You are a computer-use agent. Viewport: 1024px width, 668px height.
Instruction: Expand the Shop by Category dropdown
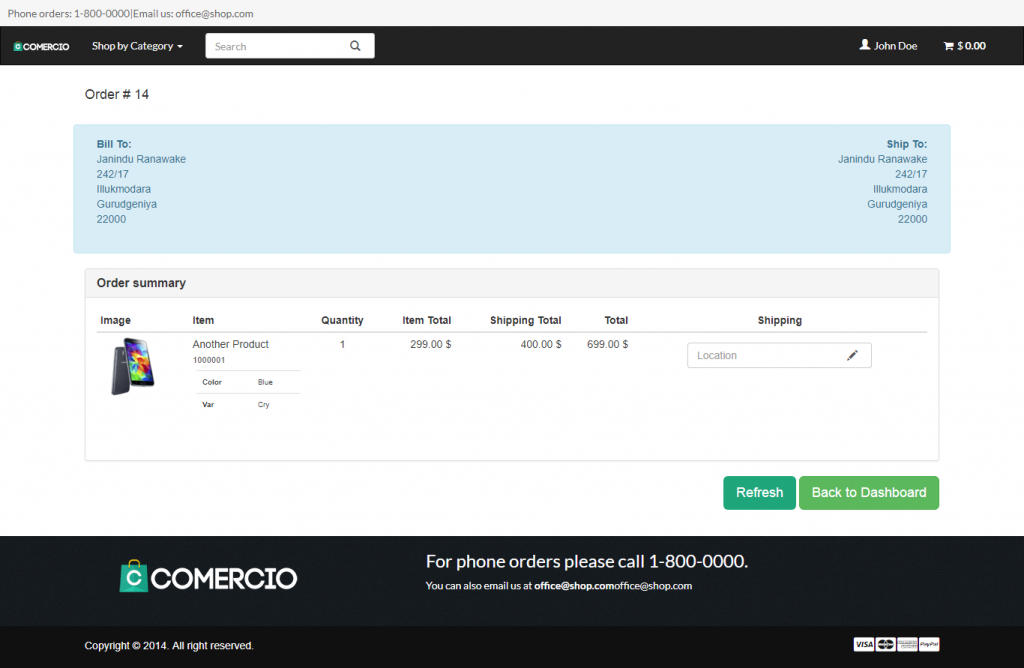tap(132, 46)
